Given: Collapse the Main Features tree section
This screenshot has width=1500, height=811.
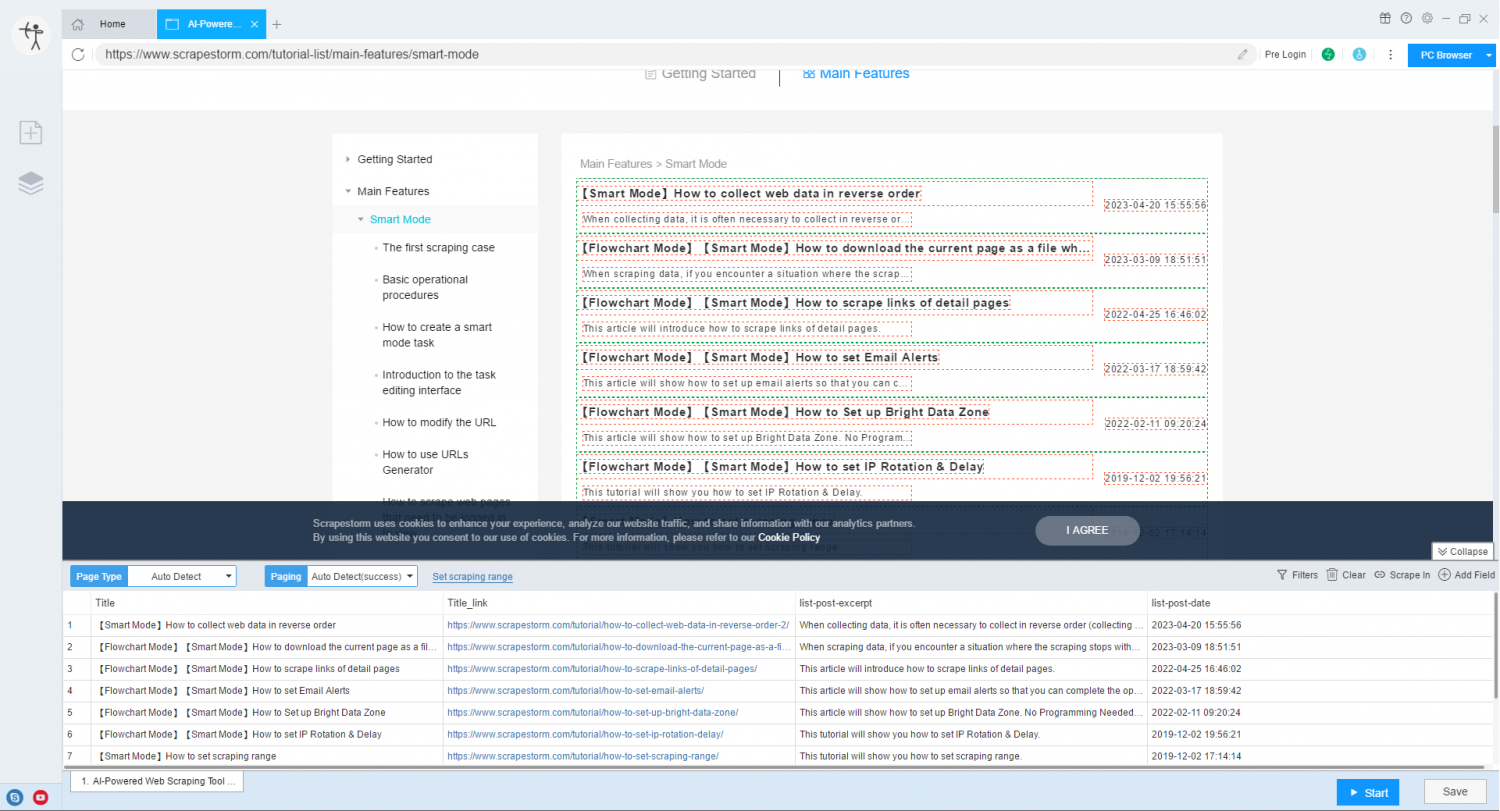Looking at the screenshot, I should 348,191.
